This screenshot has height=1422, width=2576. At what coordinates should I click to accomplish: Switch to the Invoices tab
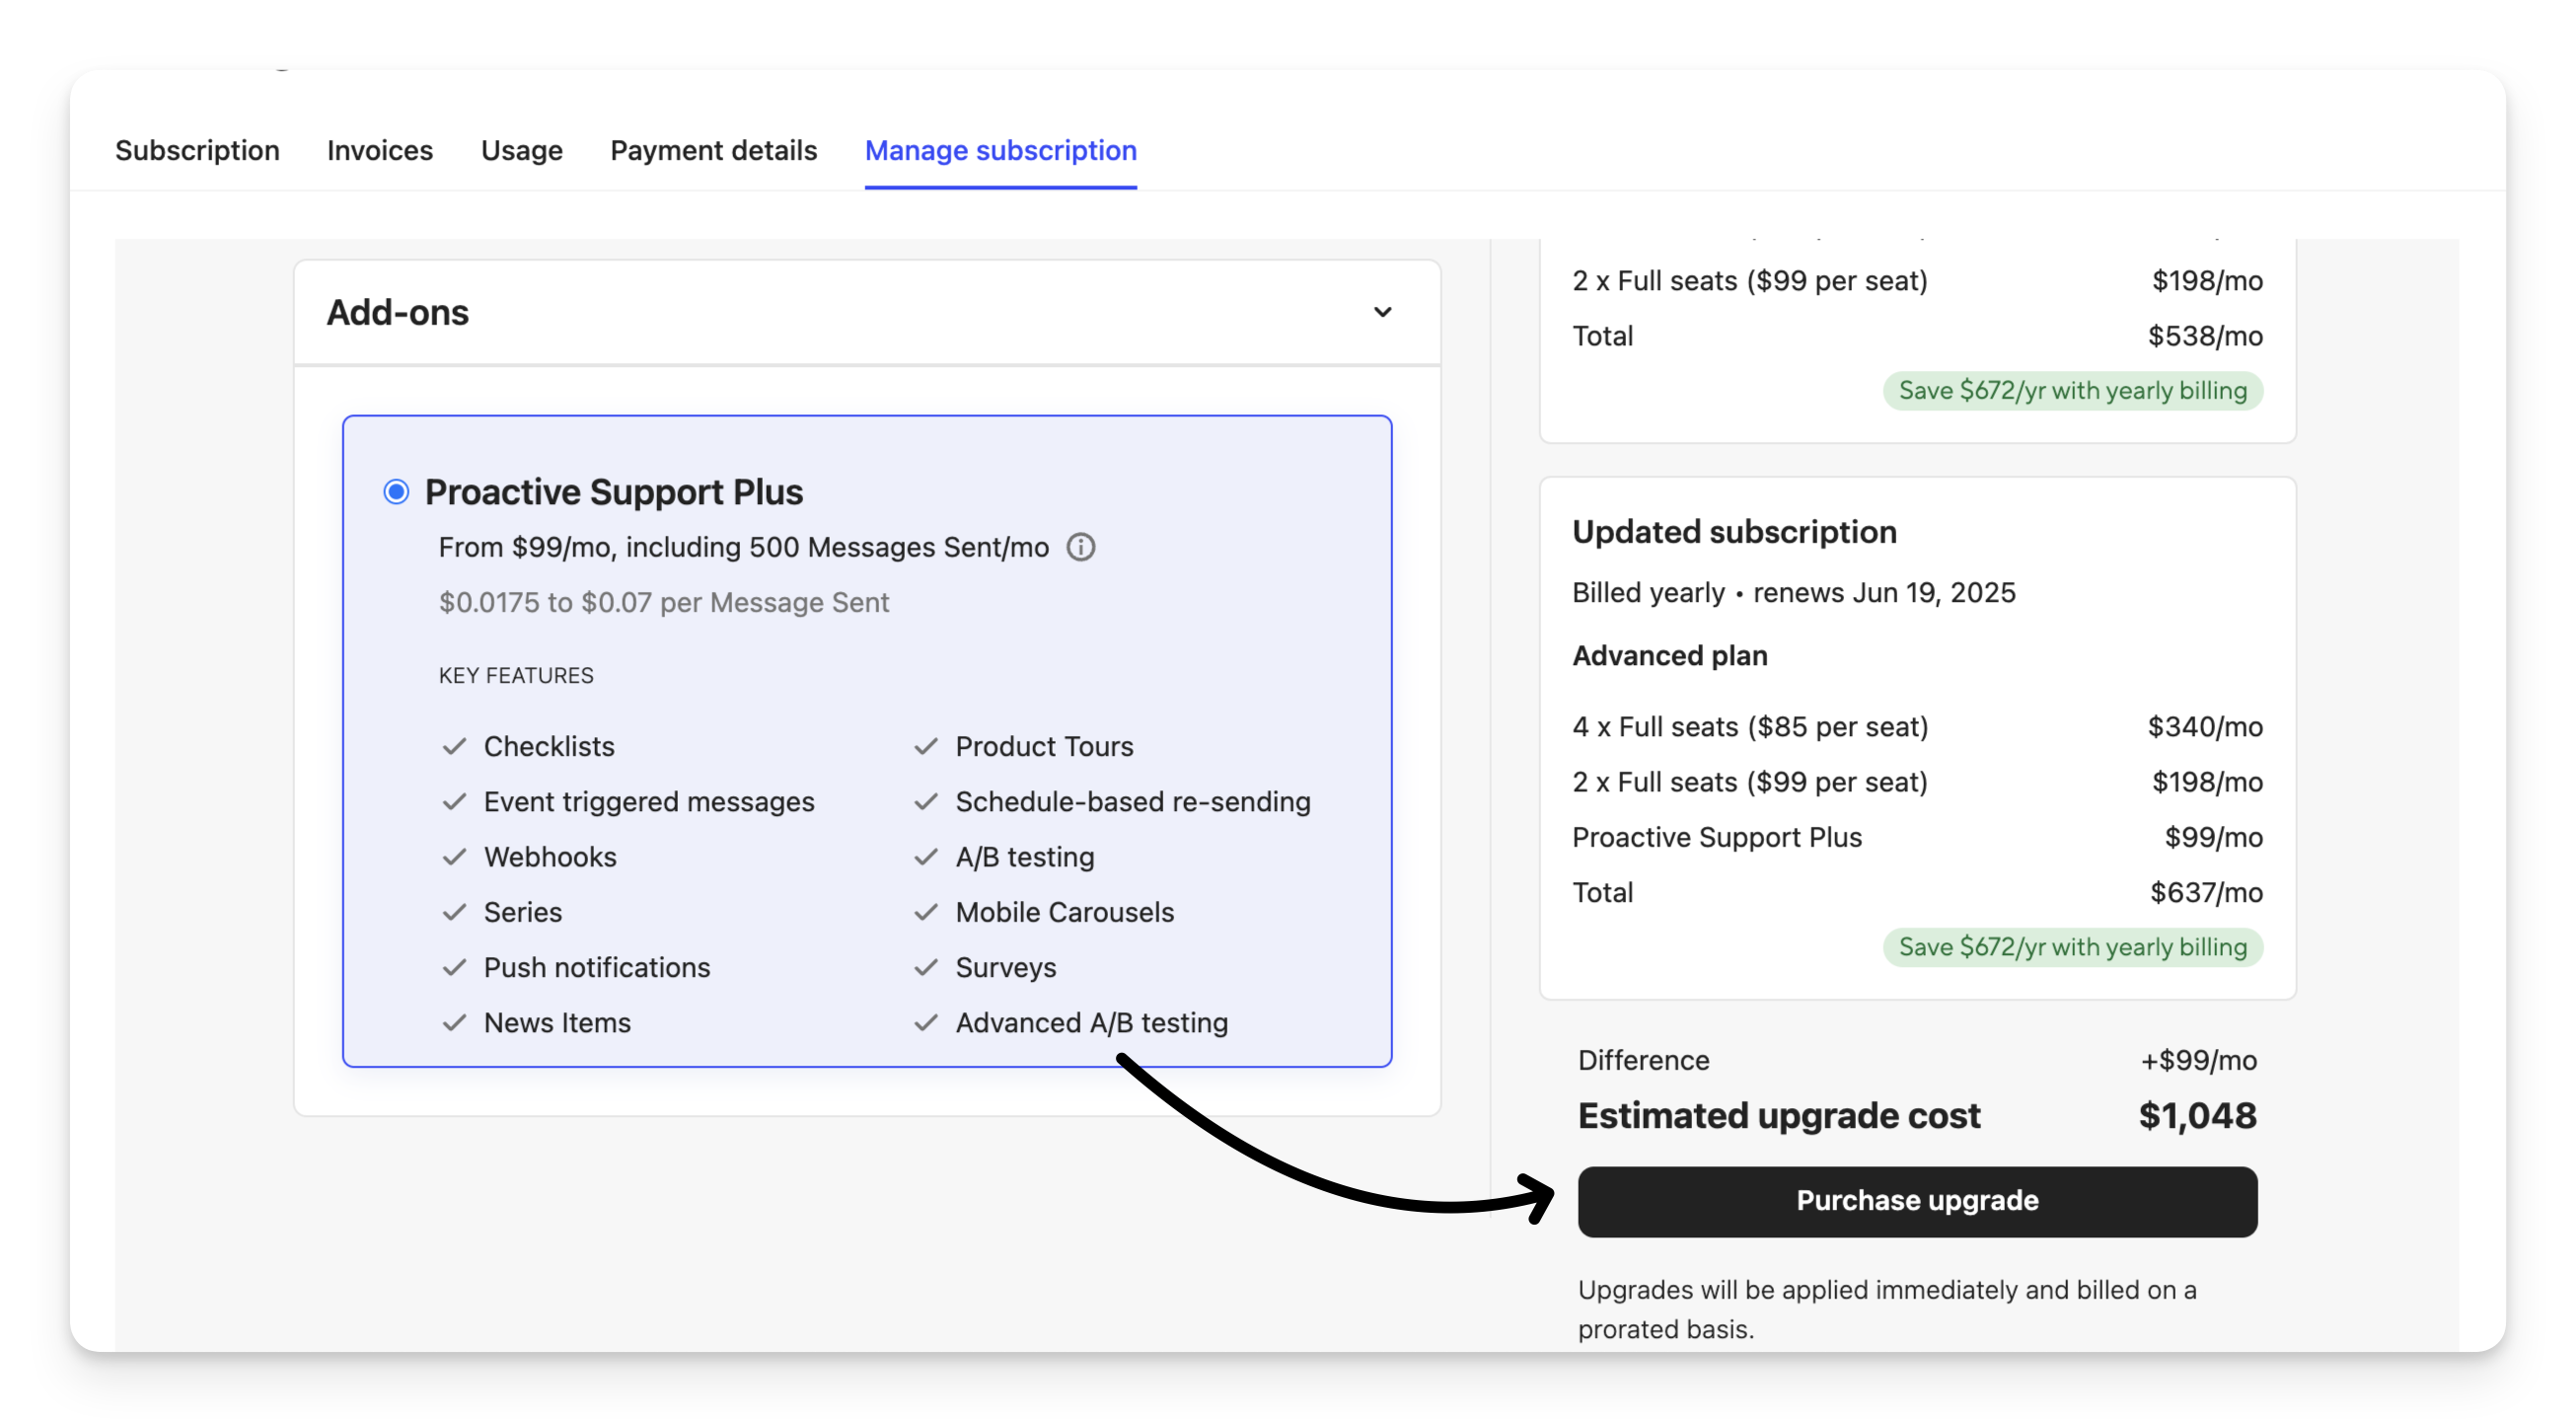tap(380, 150)
